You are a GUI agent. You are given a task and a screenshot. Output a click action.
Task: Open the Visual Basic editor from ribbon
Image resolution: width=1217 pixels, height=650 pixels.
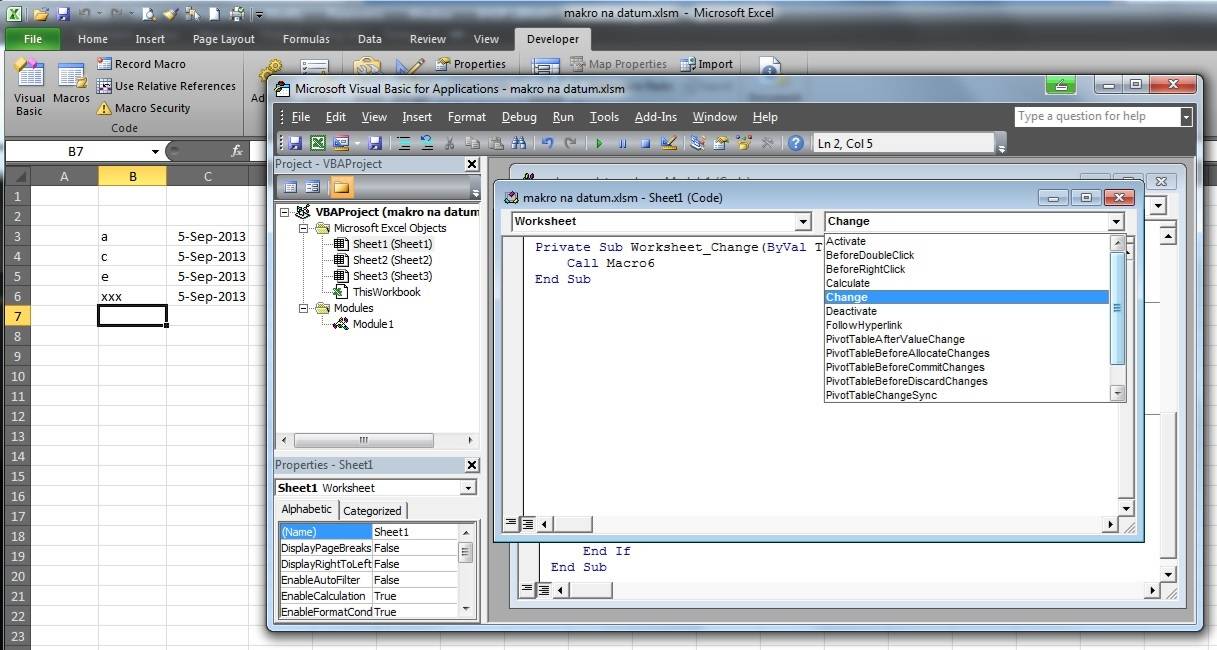click(x=29, y=86)
